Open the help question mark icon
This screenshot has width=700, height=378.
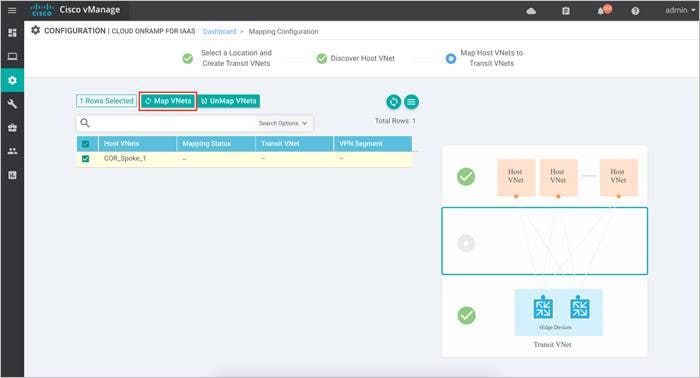pyautogui.click(x=635, y=11)
